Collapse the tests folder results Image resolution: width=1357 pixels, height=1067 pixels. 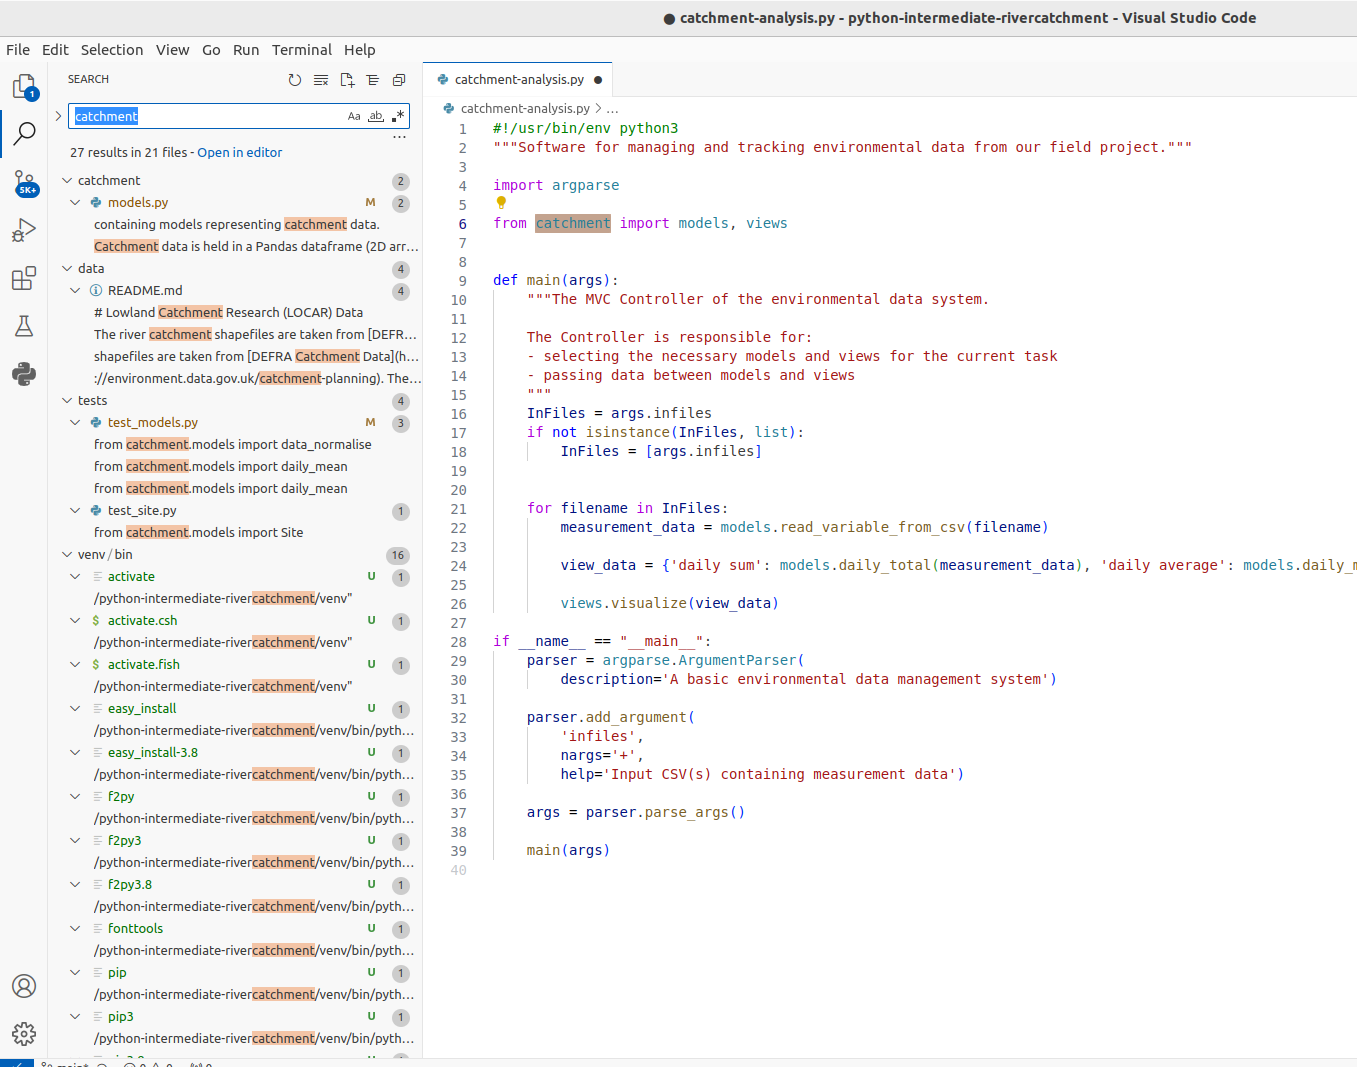(x=67, y=401)
